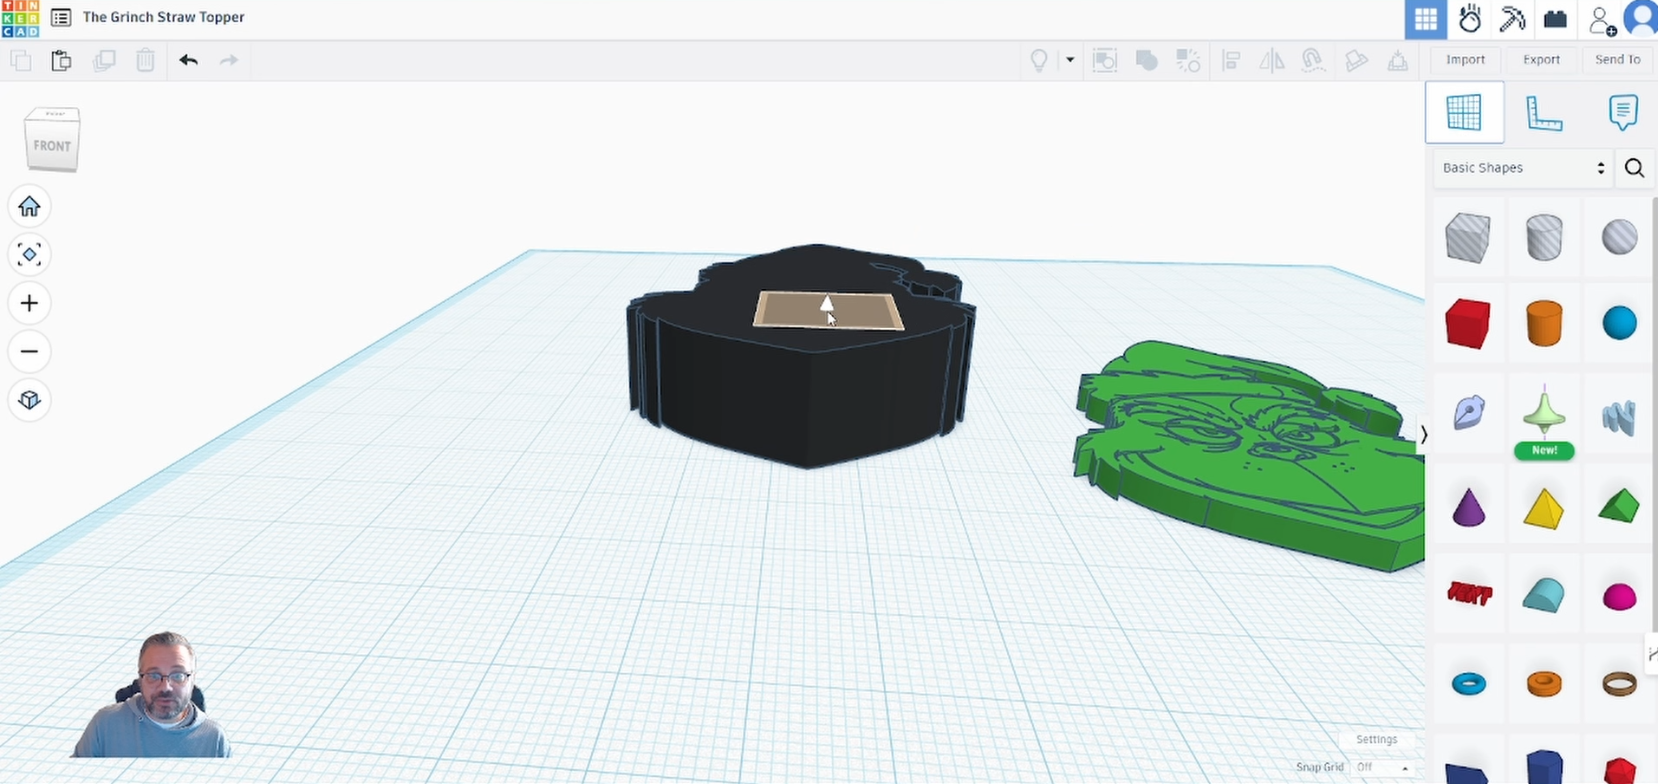
Task: Open the Notes tab
Action: [1622, 113]
